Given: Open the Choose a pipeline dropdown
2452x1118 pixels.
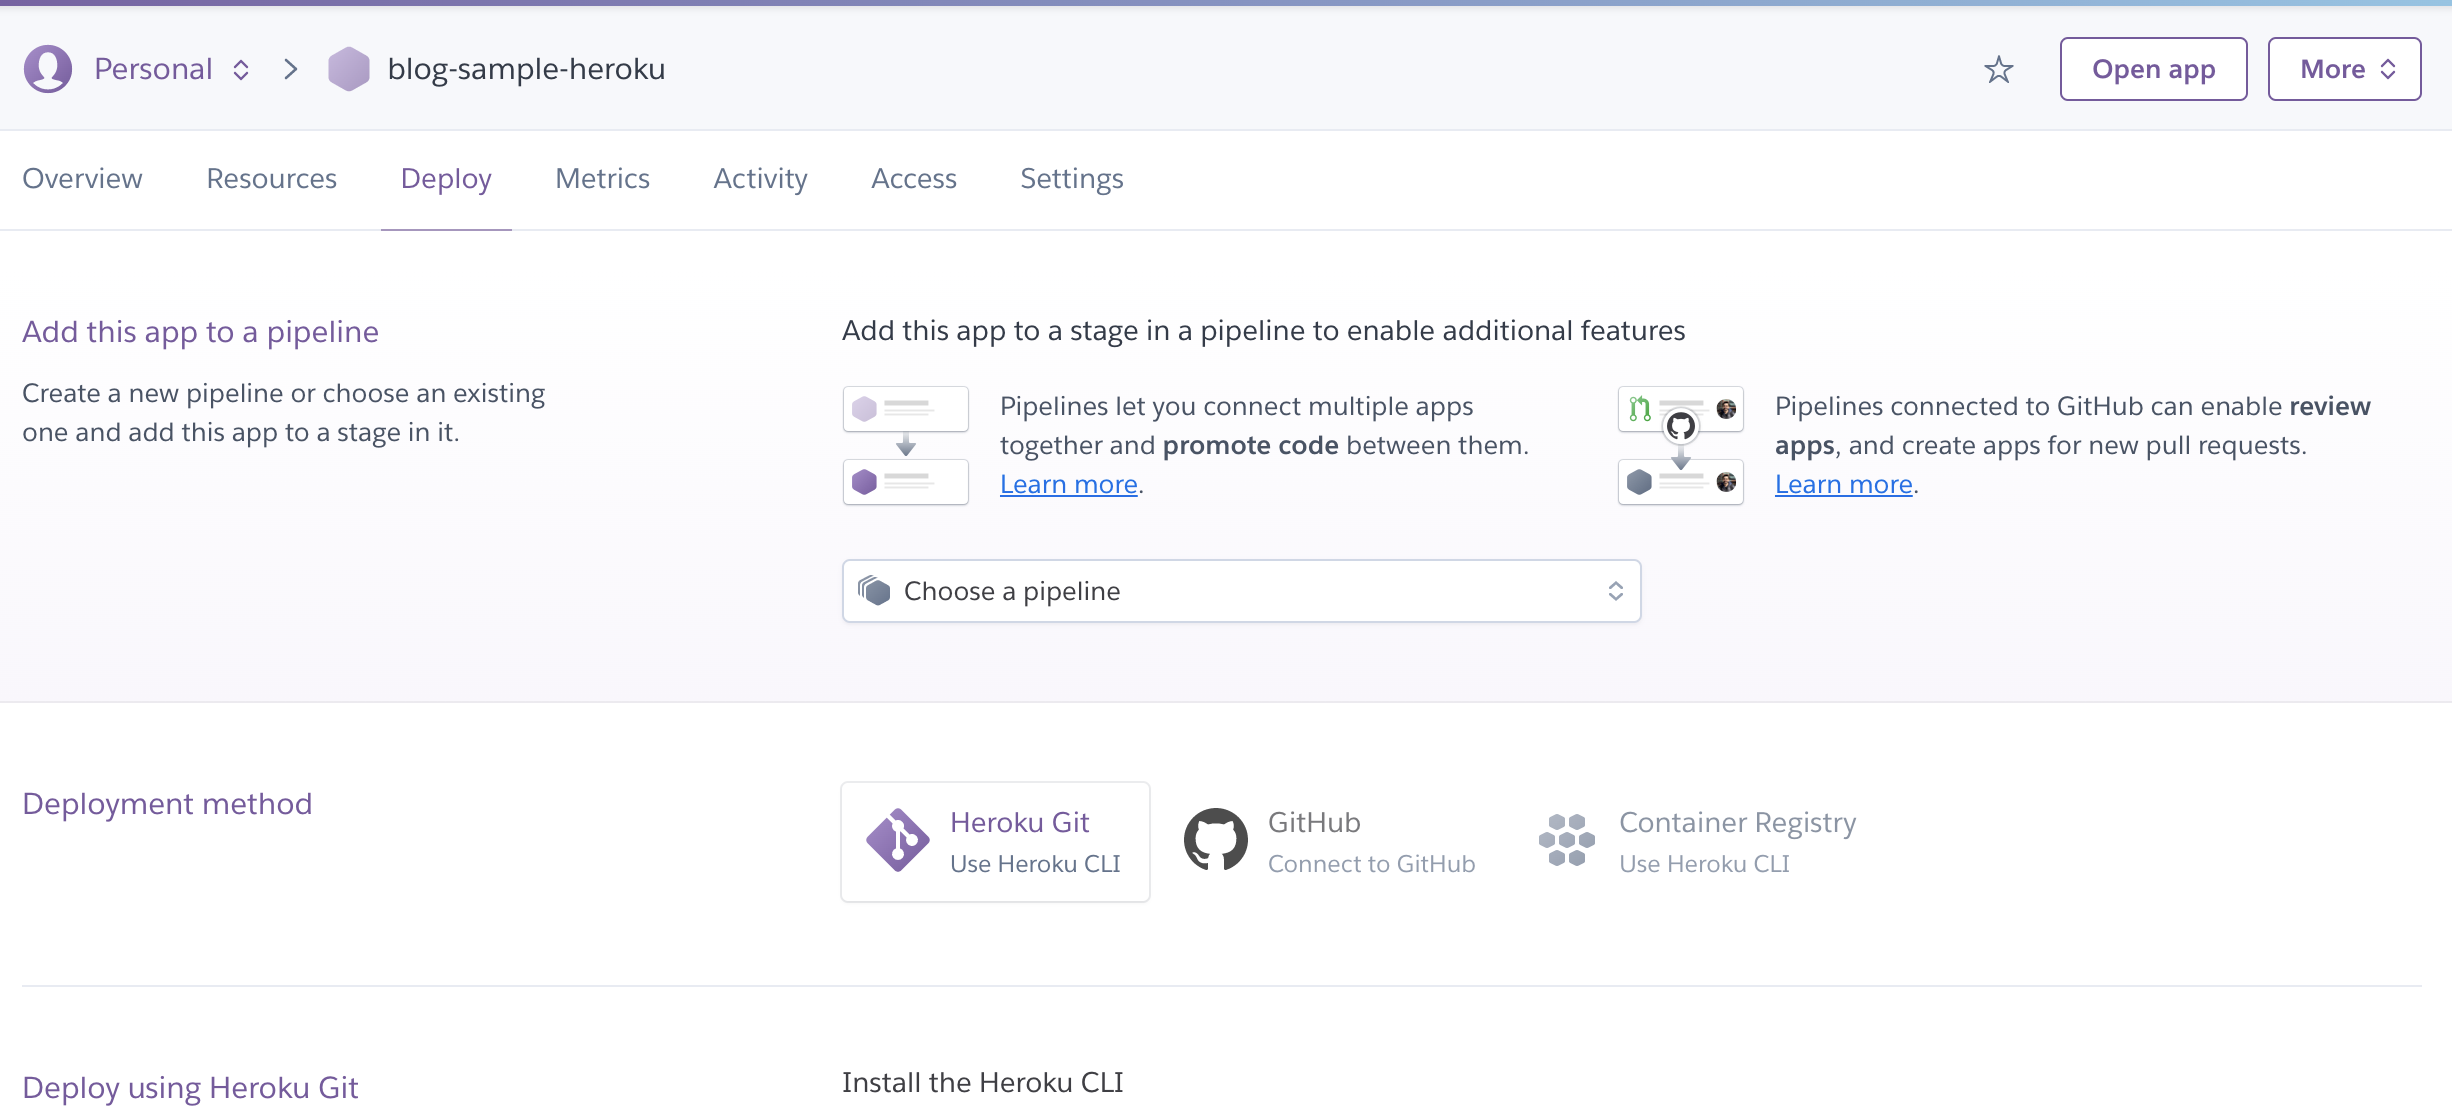Looking at the screenshot, I should tap(1240, 591).
